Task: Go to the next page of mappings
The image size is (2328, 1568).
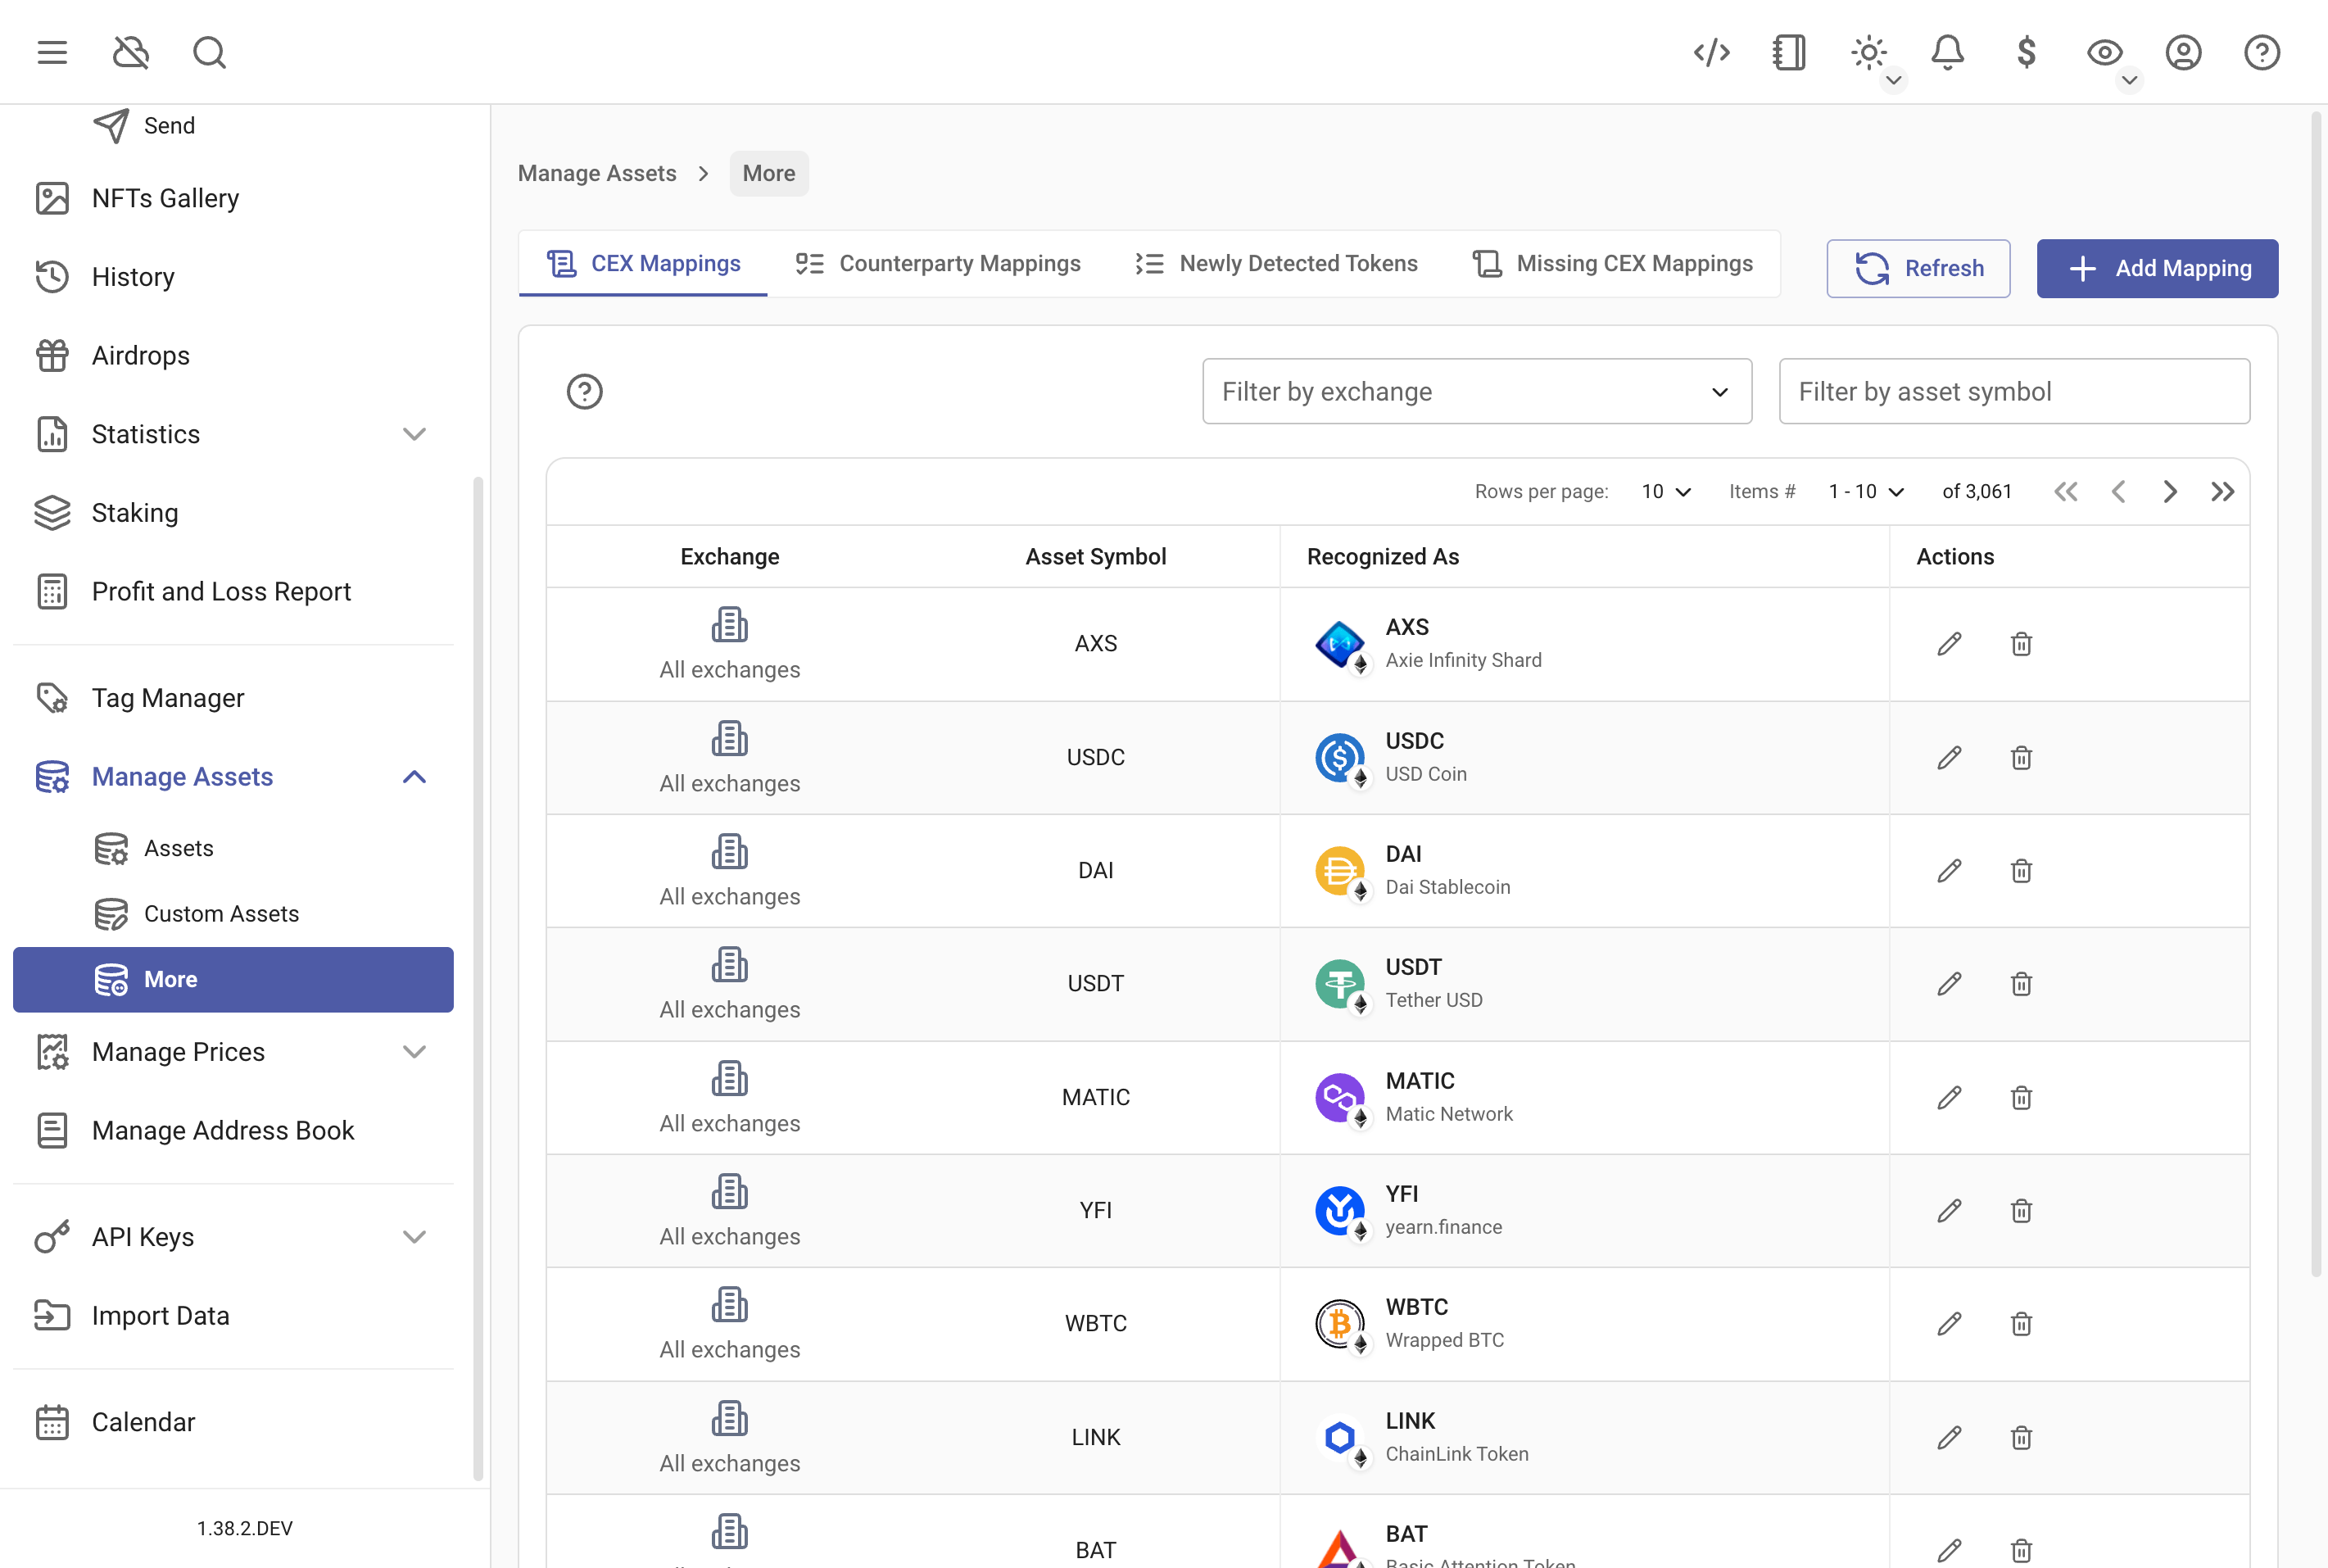Action: [2169, 491]
